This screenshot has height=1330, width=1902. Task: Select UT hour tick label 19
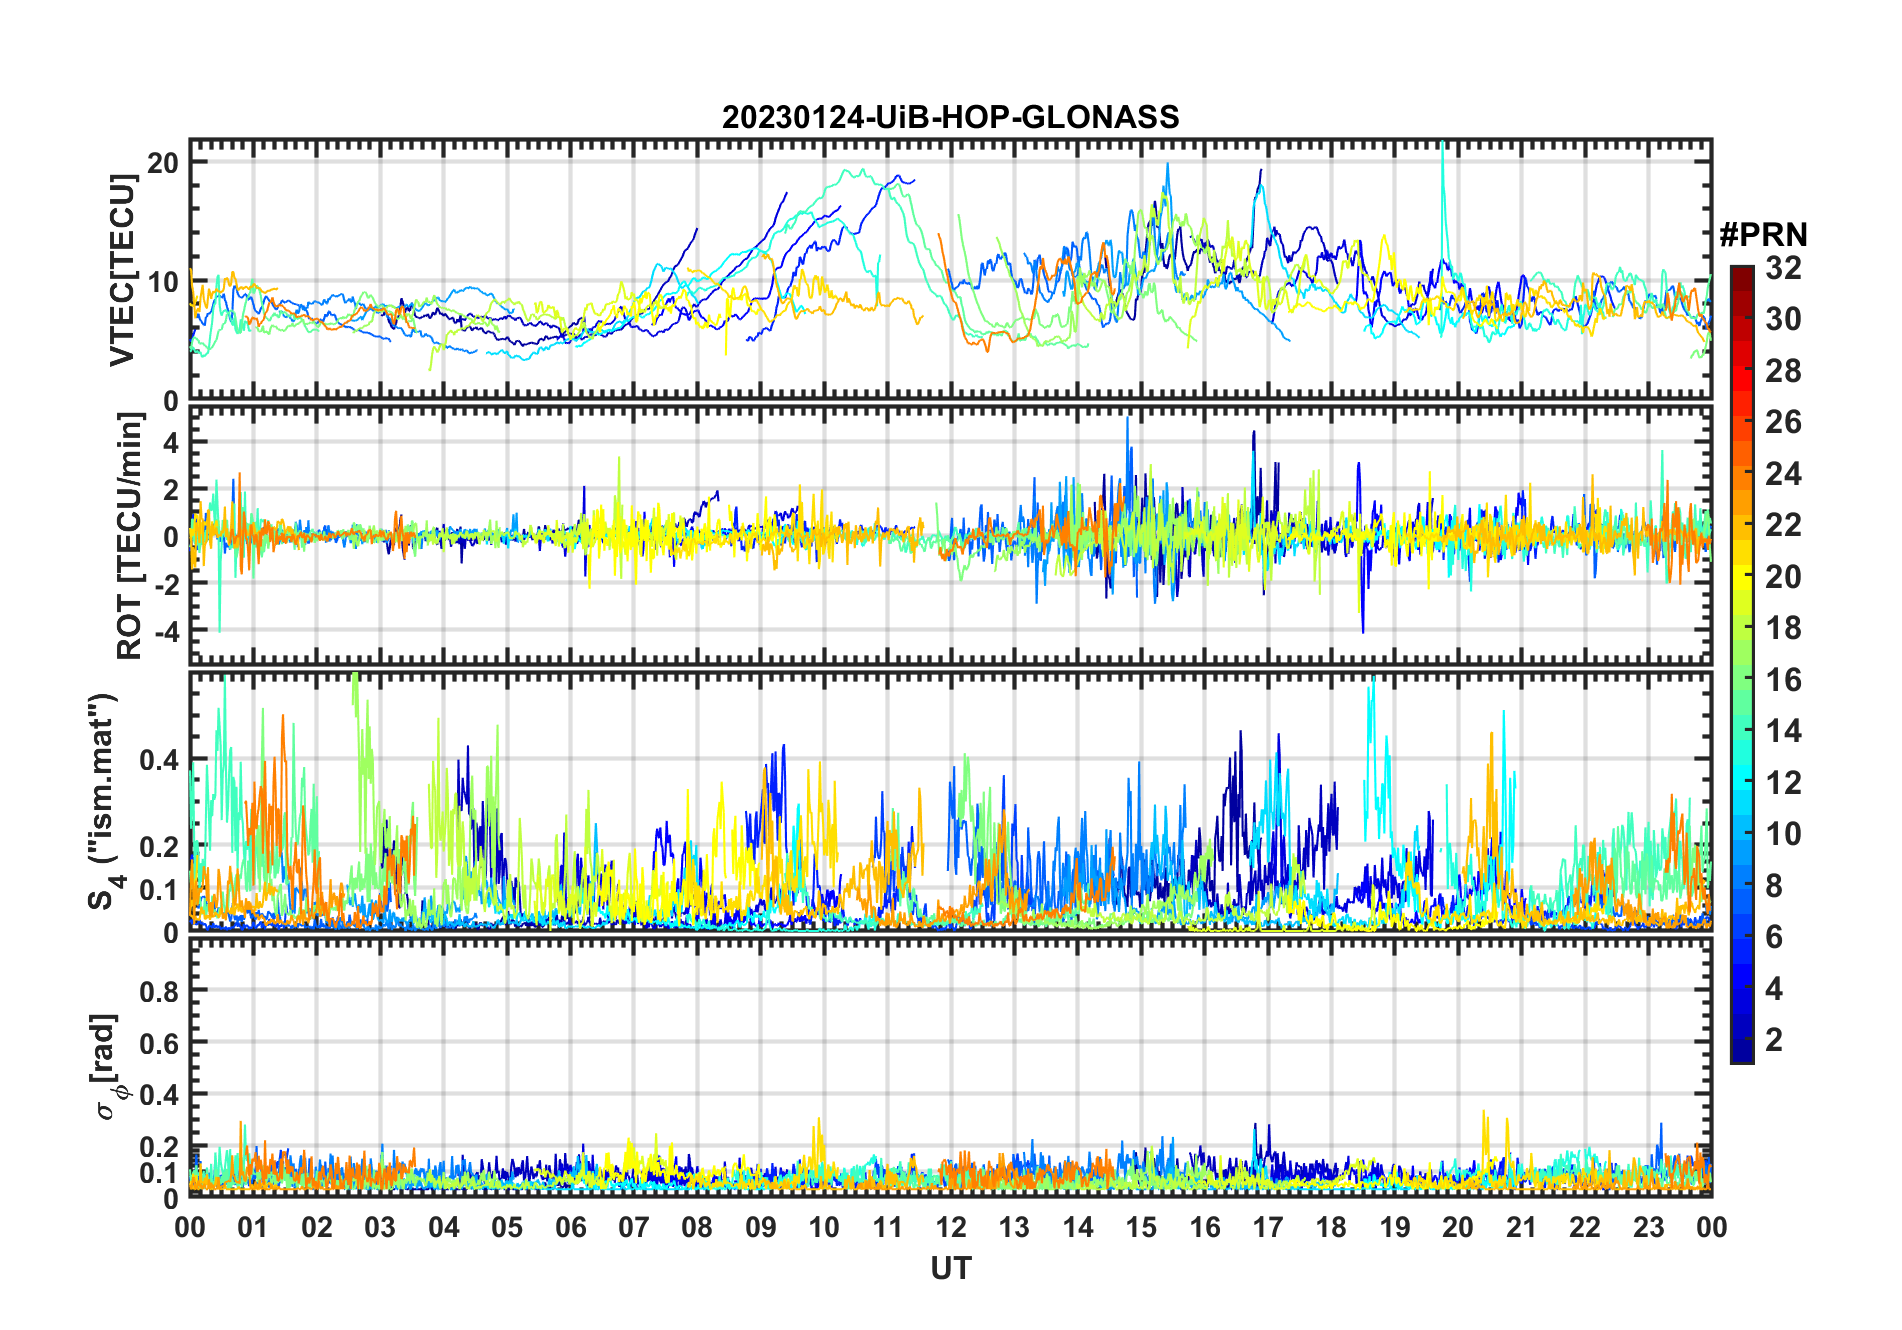tap(1395, 1227)
